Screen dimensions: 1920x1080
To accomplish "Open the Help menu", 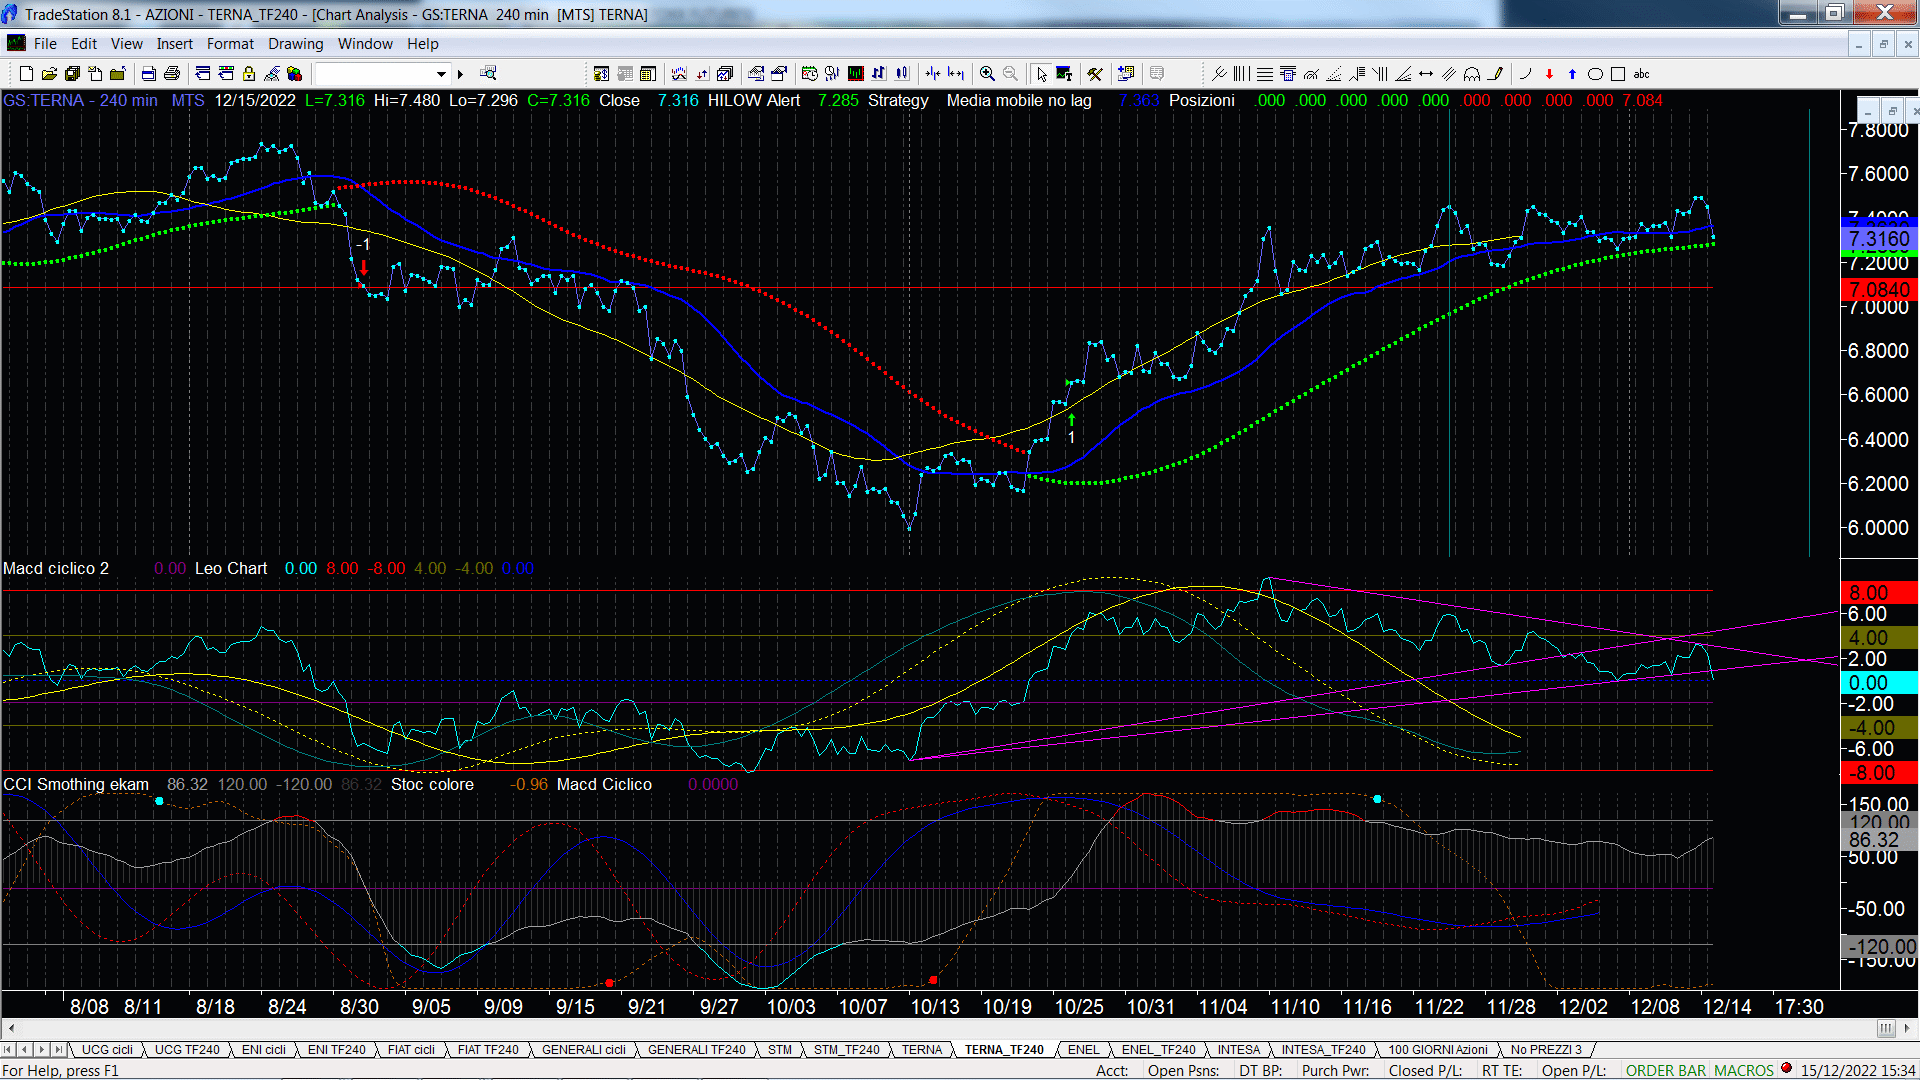I will click(422, 44).
